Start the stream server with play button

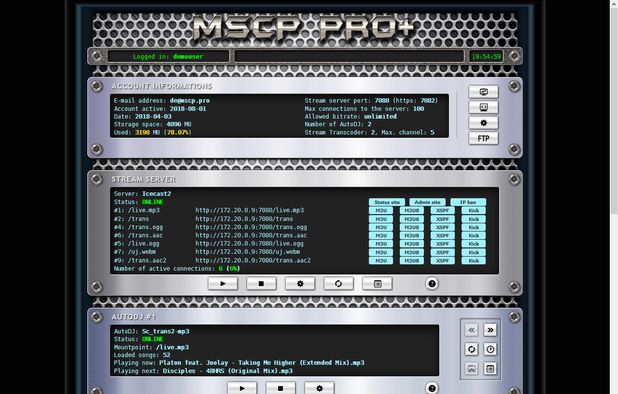click(223, 284)
